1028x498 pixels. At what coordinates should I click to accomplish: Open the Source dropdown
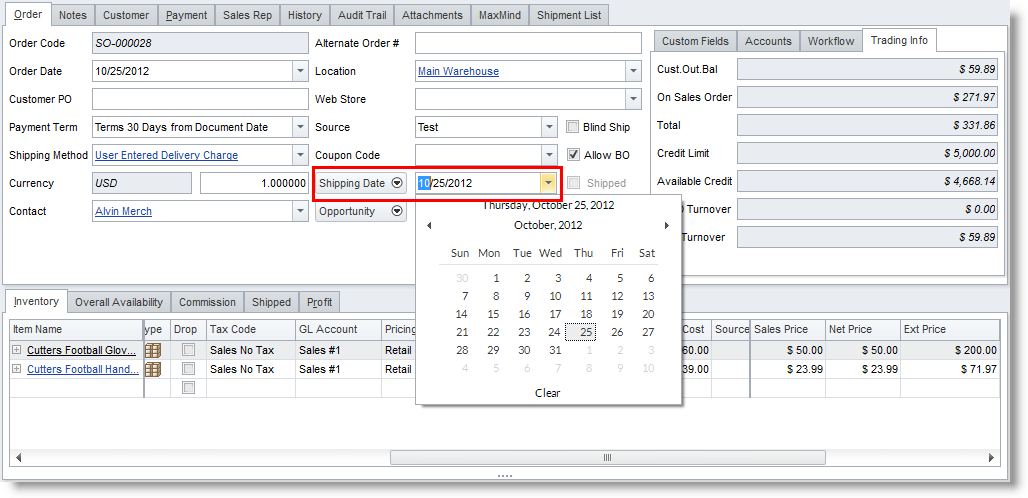click(x=549, y=127)
